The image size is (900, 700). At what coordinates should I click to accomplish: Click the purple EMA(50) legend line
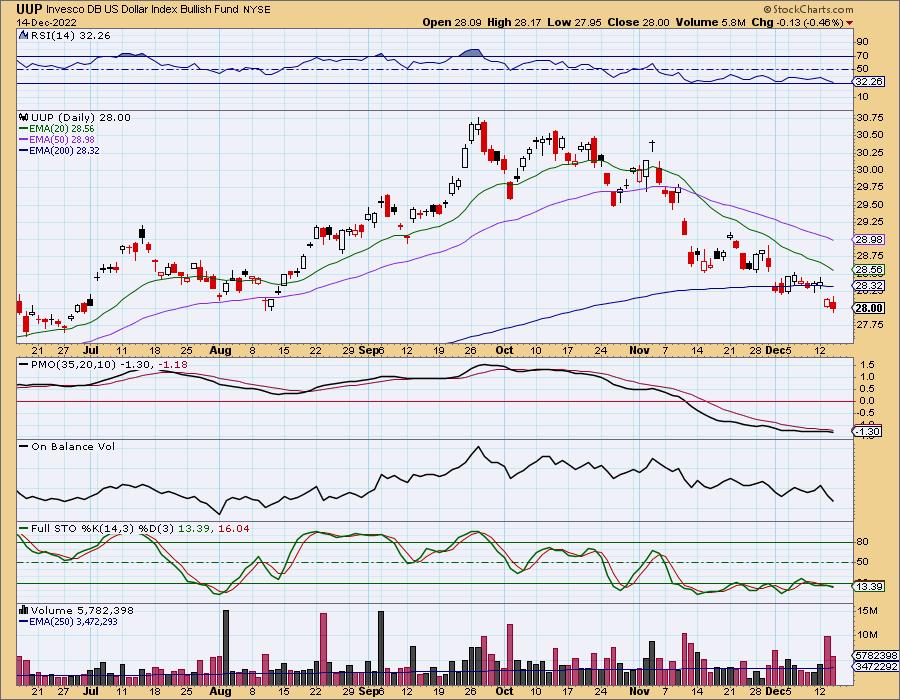pos(24,139)
